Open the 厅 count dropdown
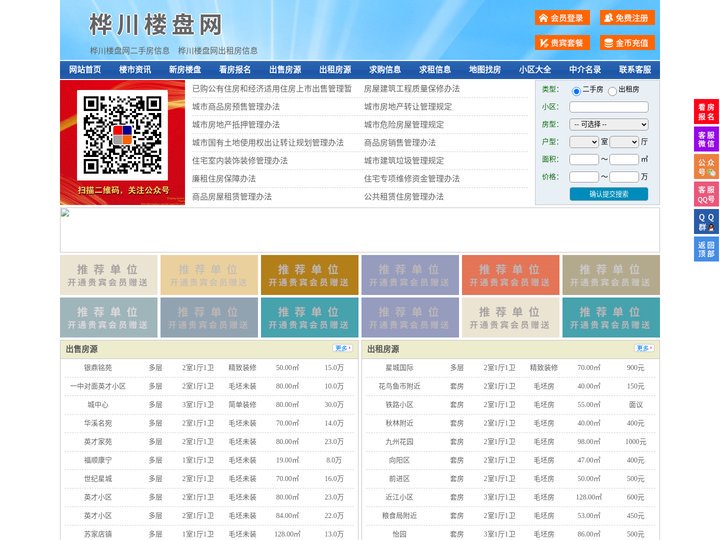The width and height of the screenshot is (720, 540). point(624,142)
